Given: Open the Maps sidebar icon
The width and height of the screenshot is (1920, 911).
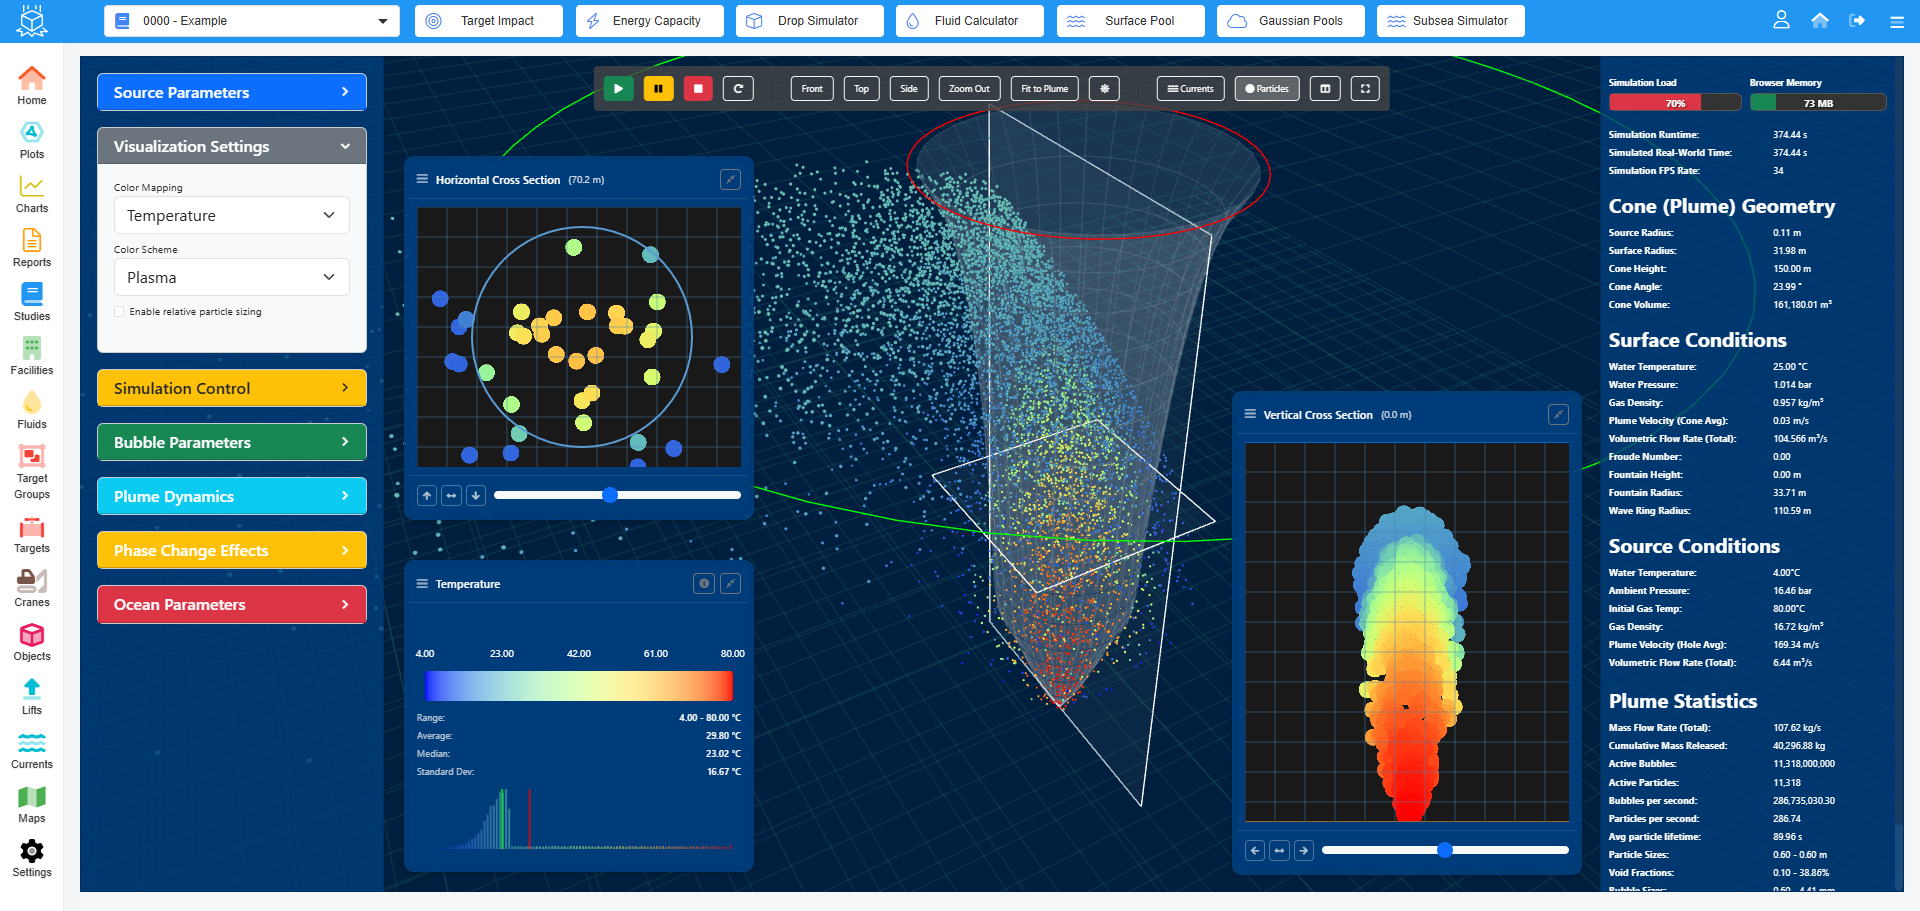Looking at the screenshot, I should [x=31, y=801].
